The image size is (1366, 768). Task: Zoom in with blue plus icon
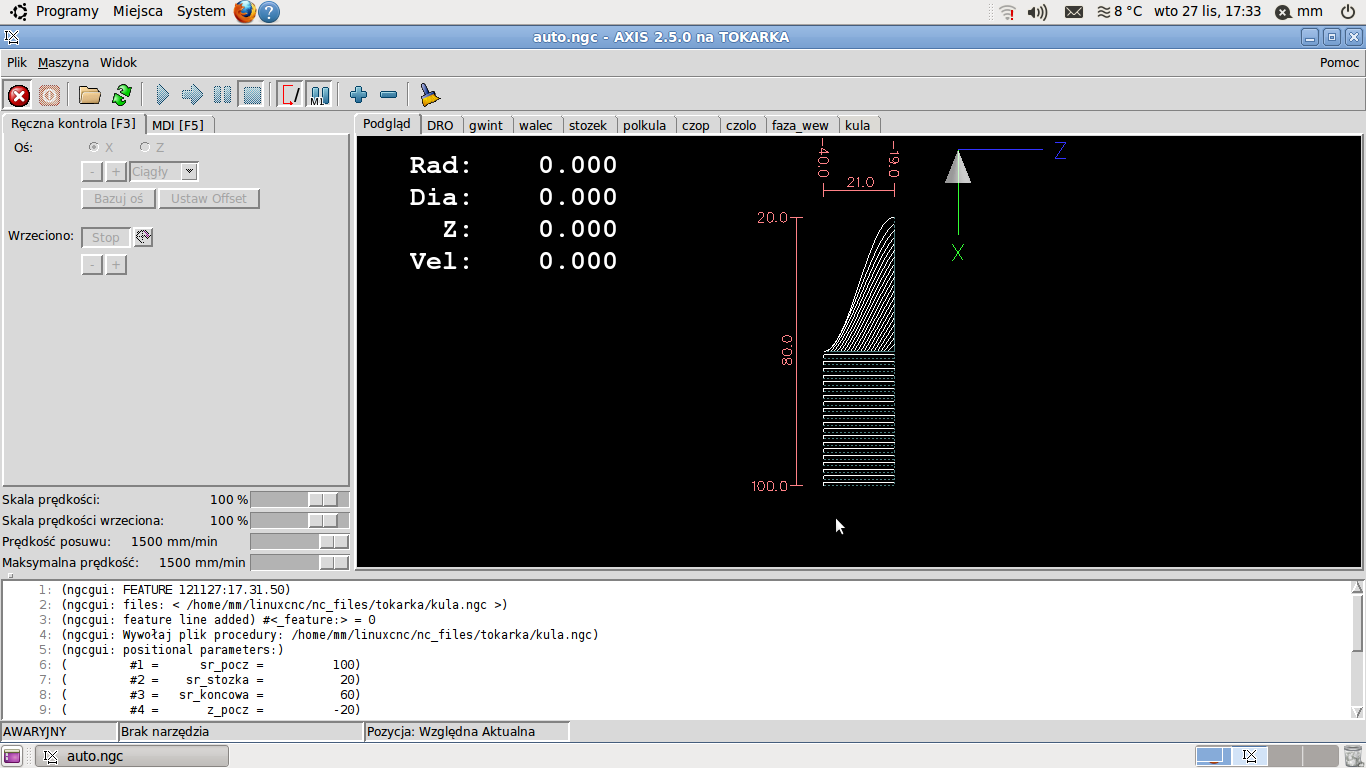[x=359, y=95]
